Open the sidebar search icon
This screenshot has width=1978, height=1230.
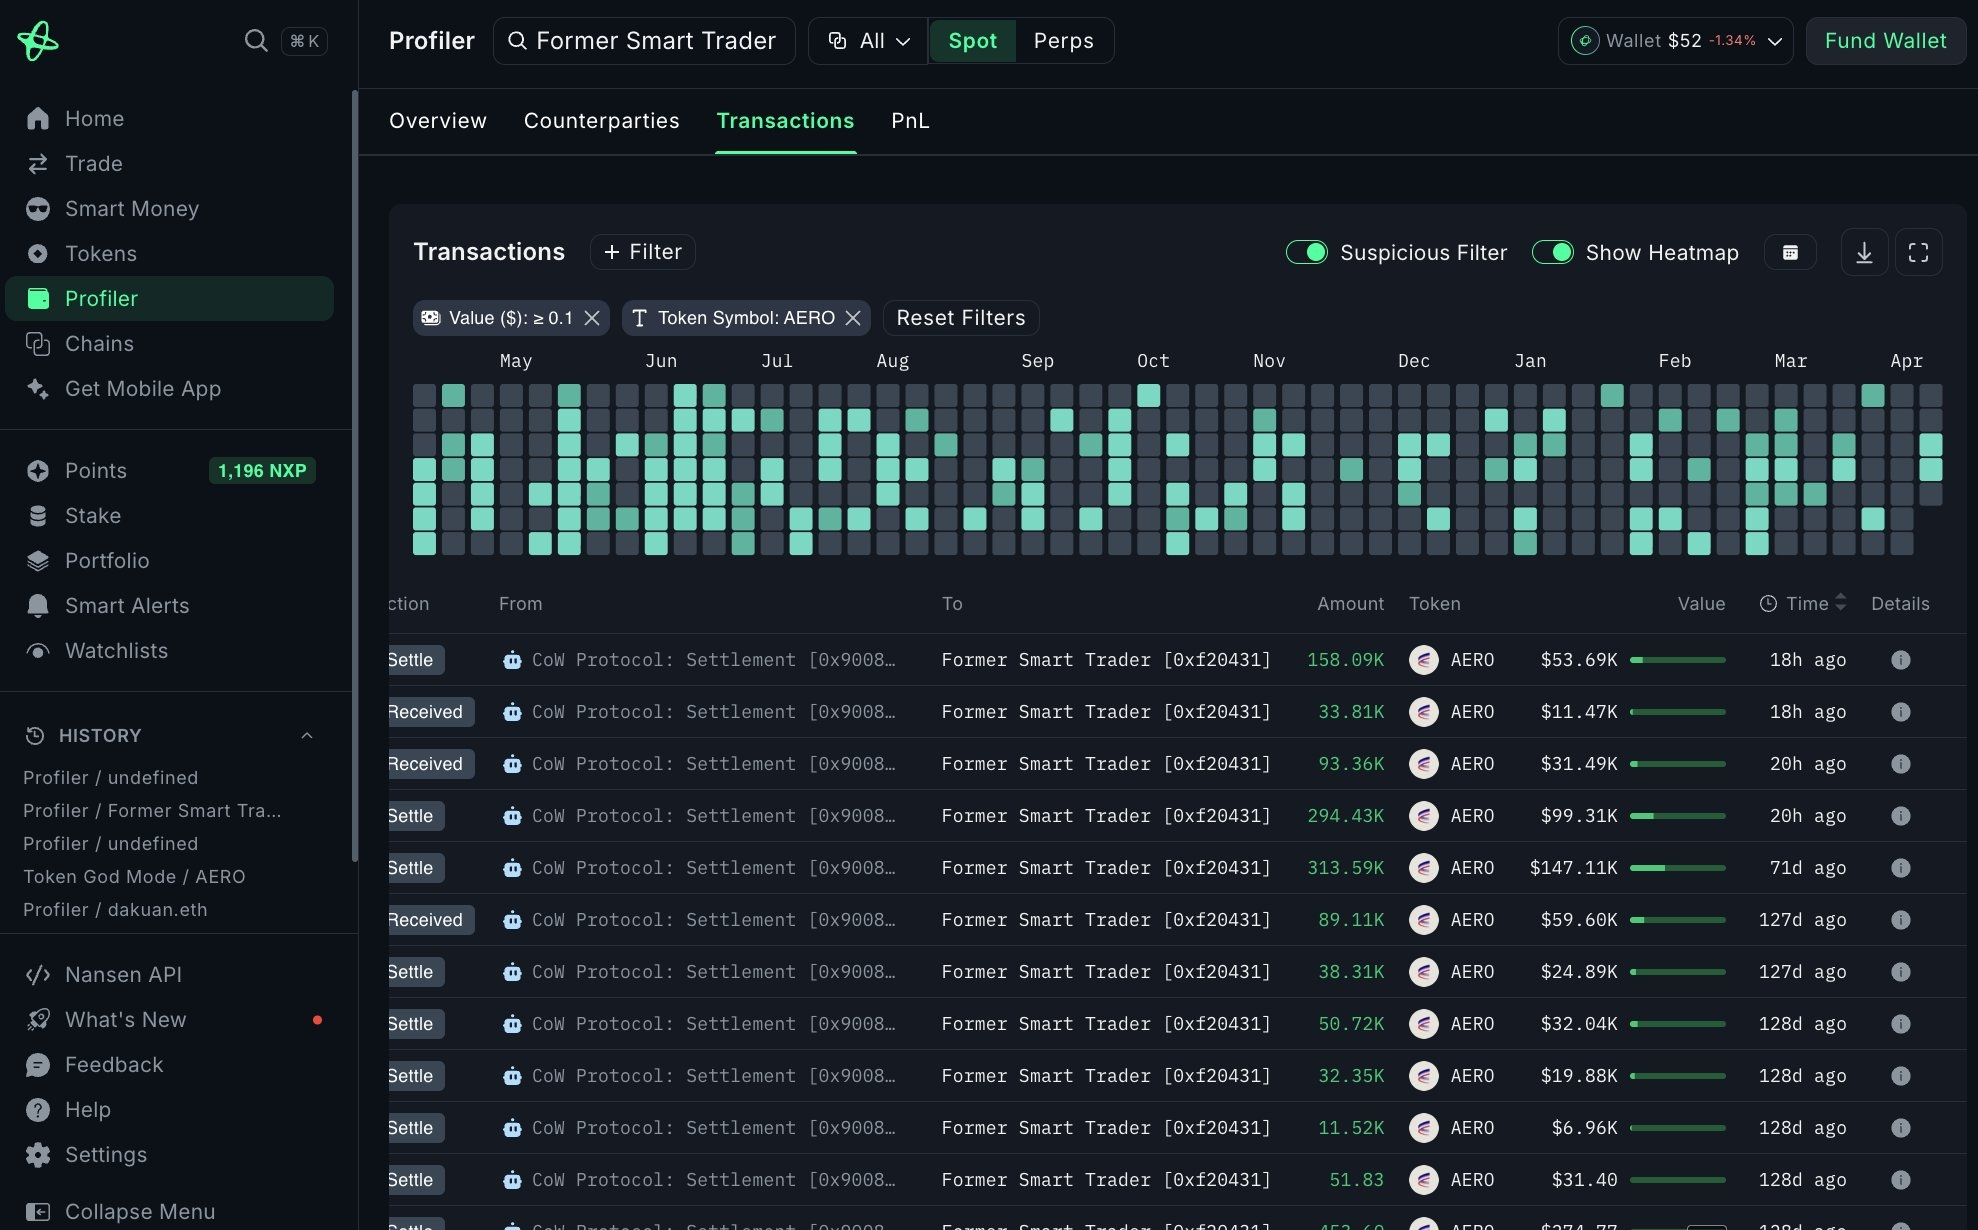256,40
